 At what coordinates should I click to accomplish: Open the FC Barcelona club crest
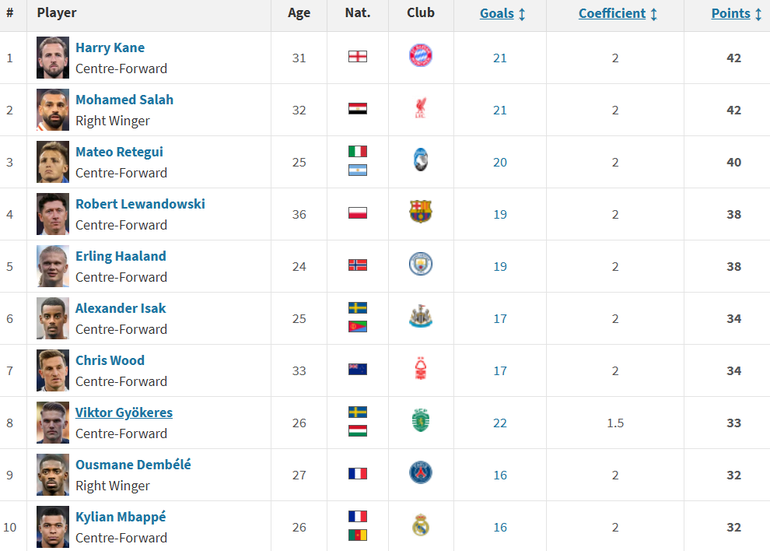point(420,212)
